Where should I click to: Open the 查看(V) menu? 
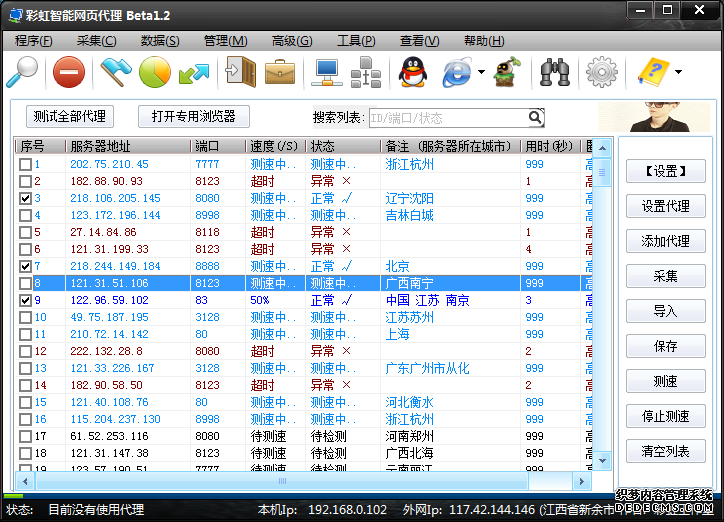coord(419,41)
